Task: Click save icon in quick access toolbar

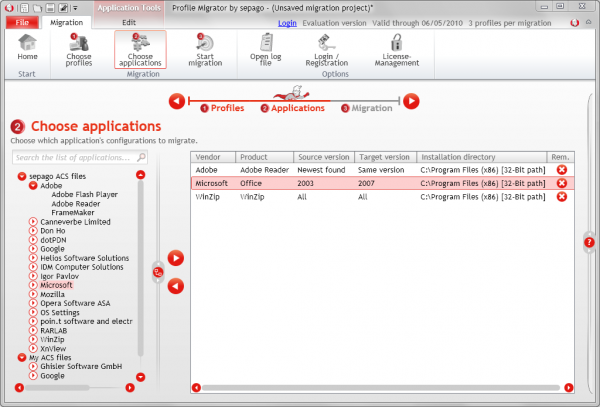Action: click(50, 8)
